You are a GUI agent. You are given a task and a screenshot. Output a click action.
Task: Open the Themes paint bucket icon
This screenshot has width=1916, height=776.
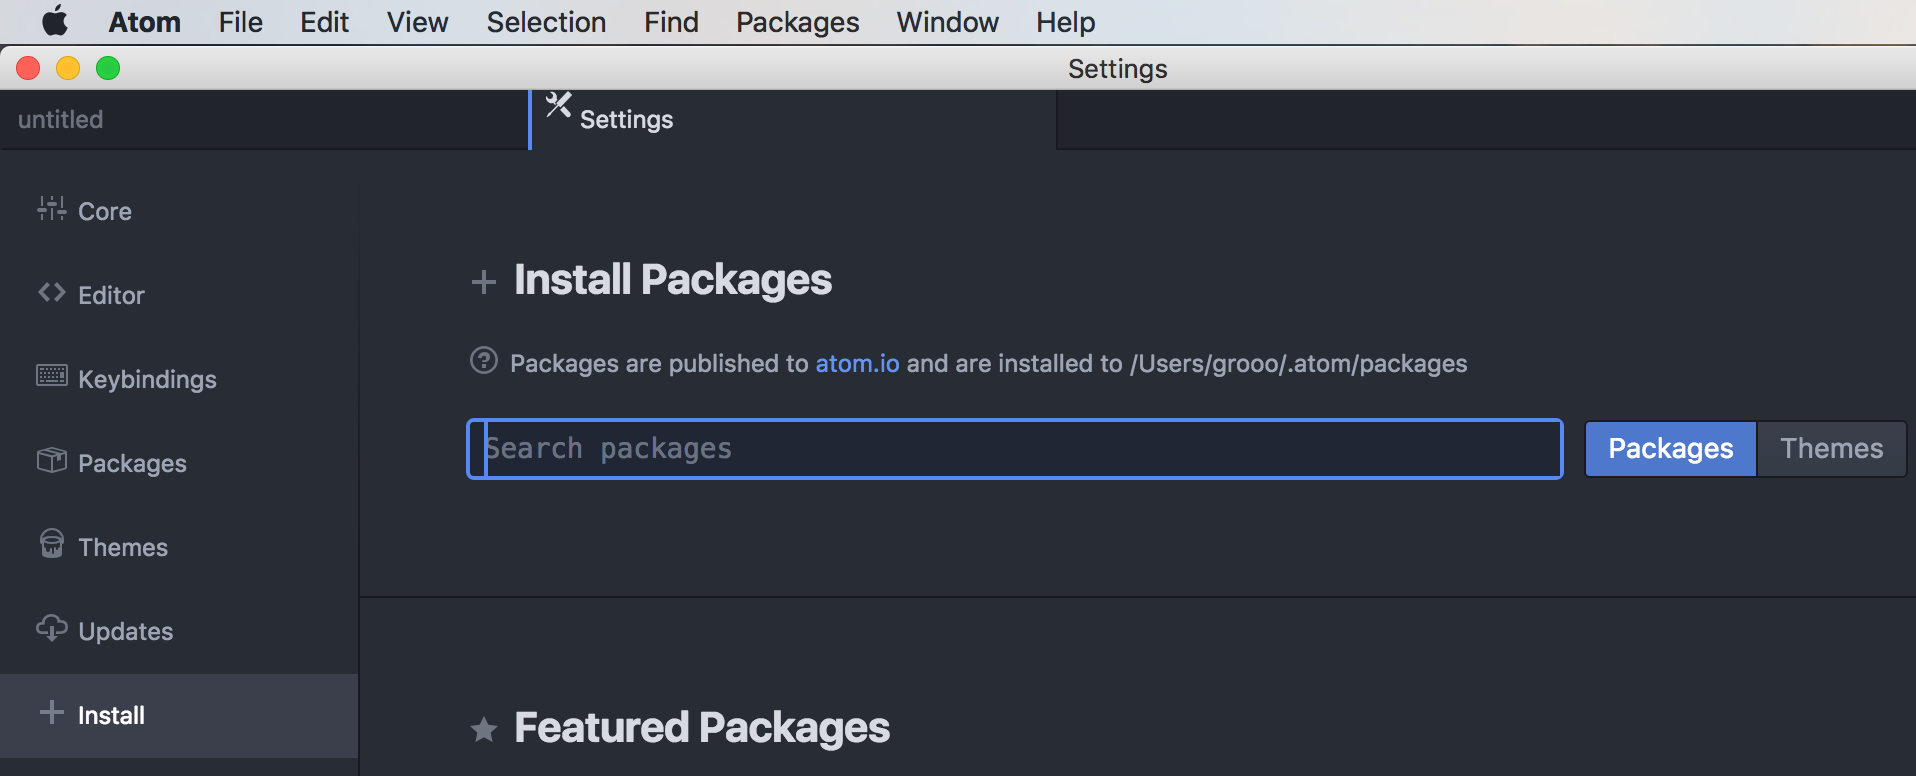(x=52, y=543)
